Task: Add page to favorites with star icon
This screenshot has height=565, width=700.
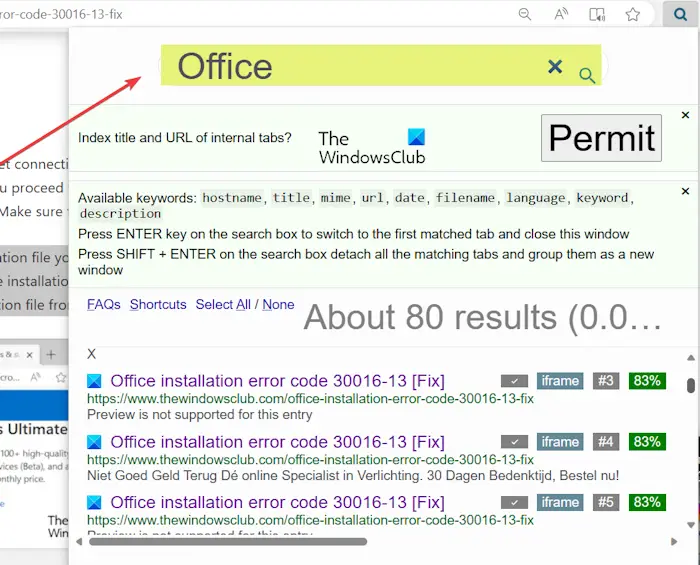Action: (x=632, y=14)
